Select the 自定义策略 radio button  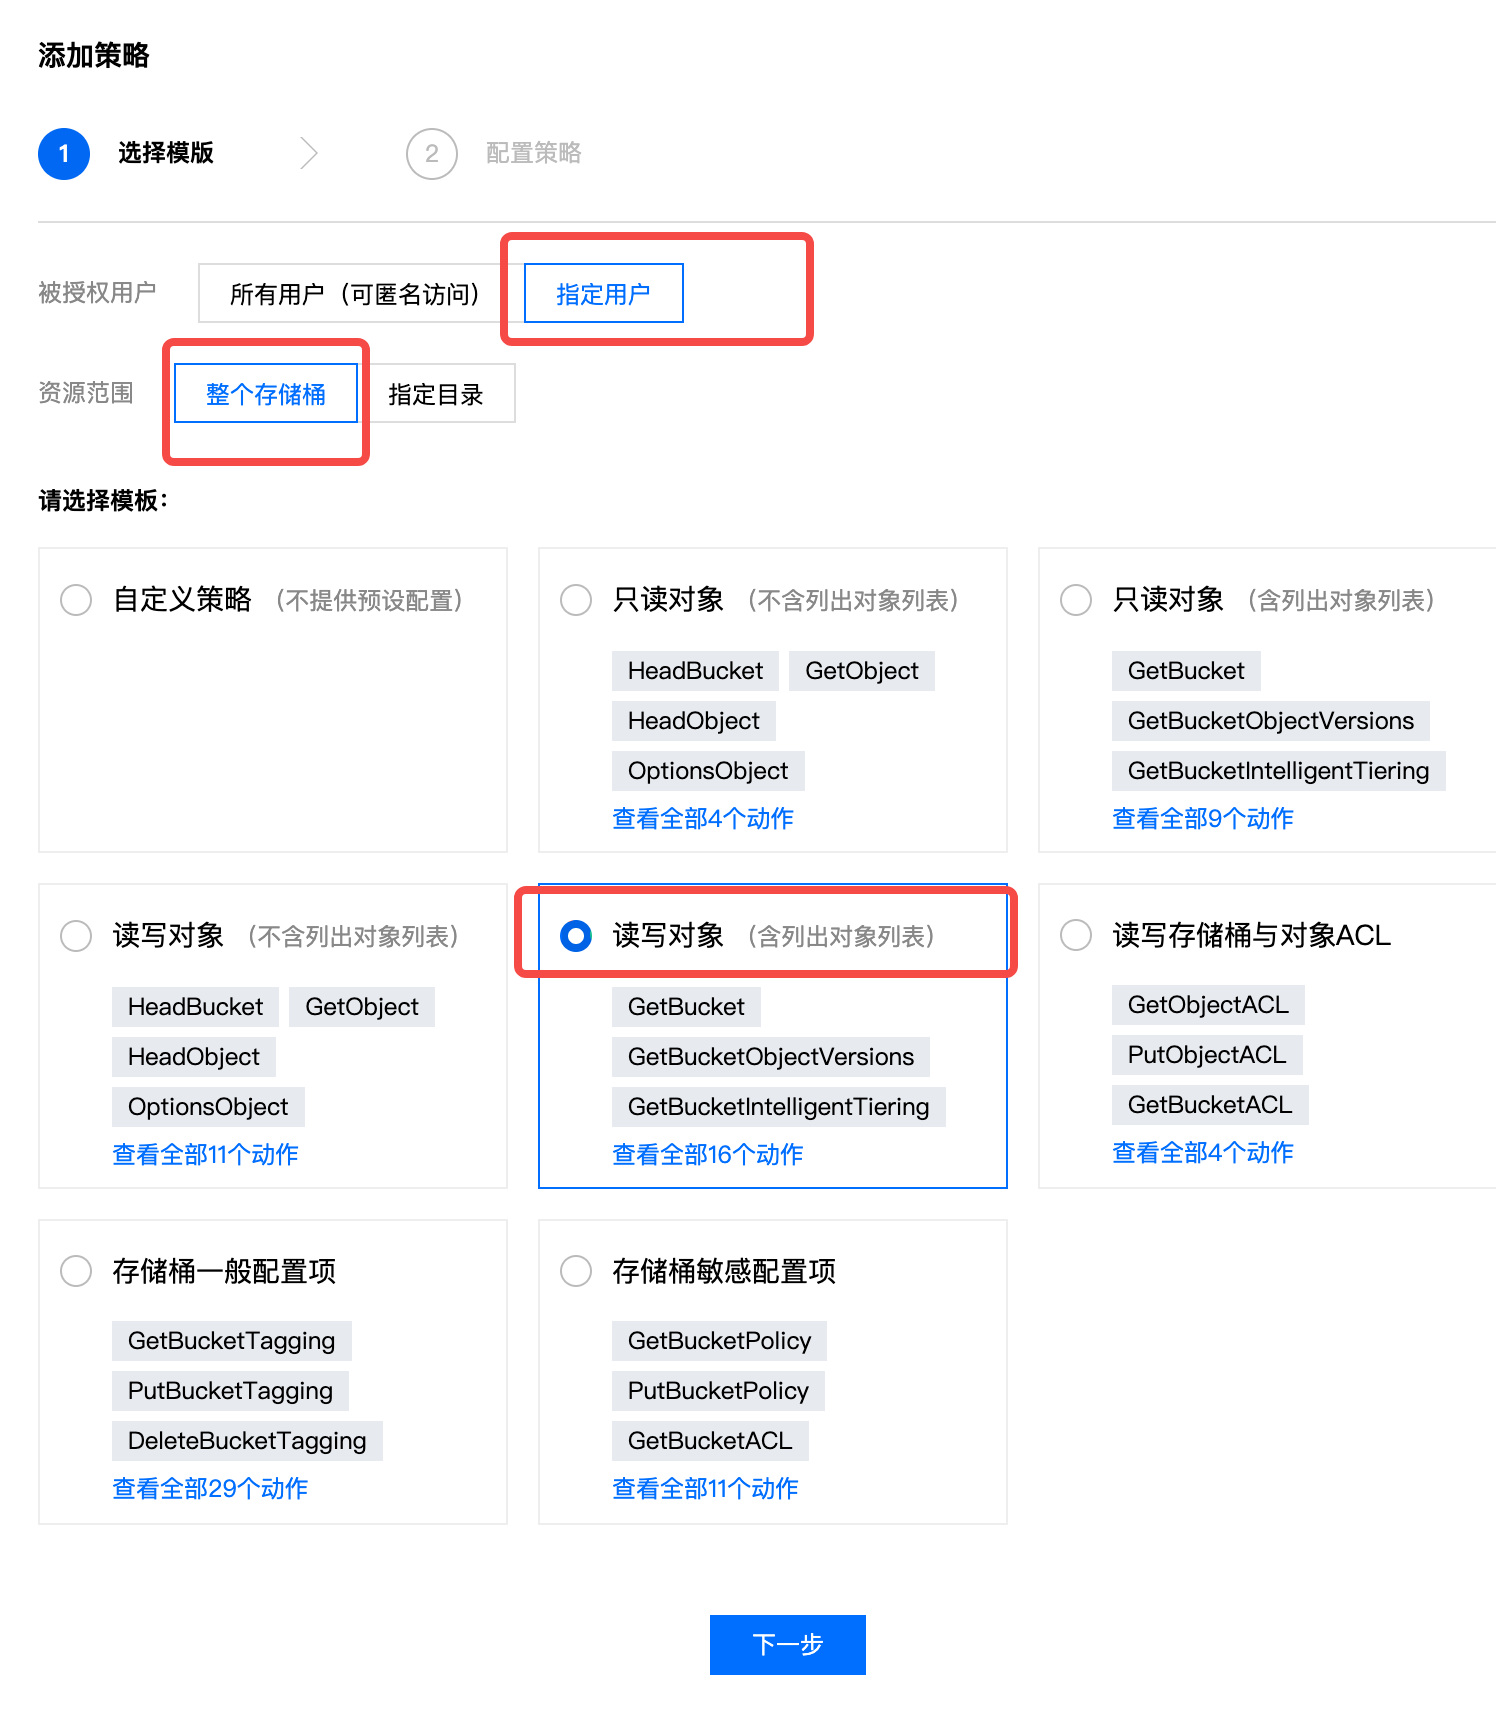pos(76,600)
